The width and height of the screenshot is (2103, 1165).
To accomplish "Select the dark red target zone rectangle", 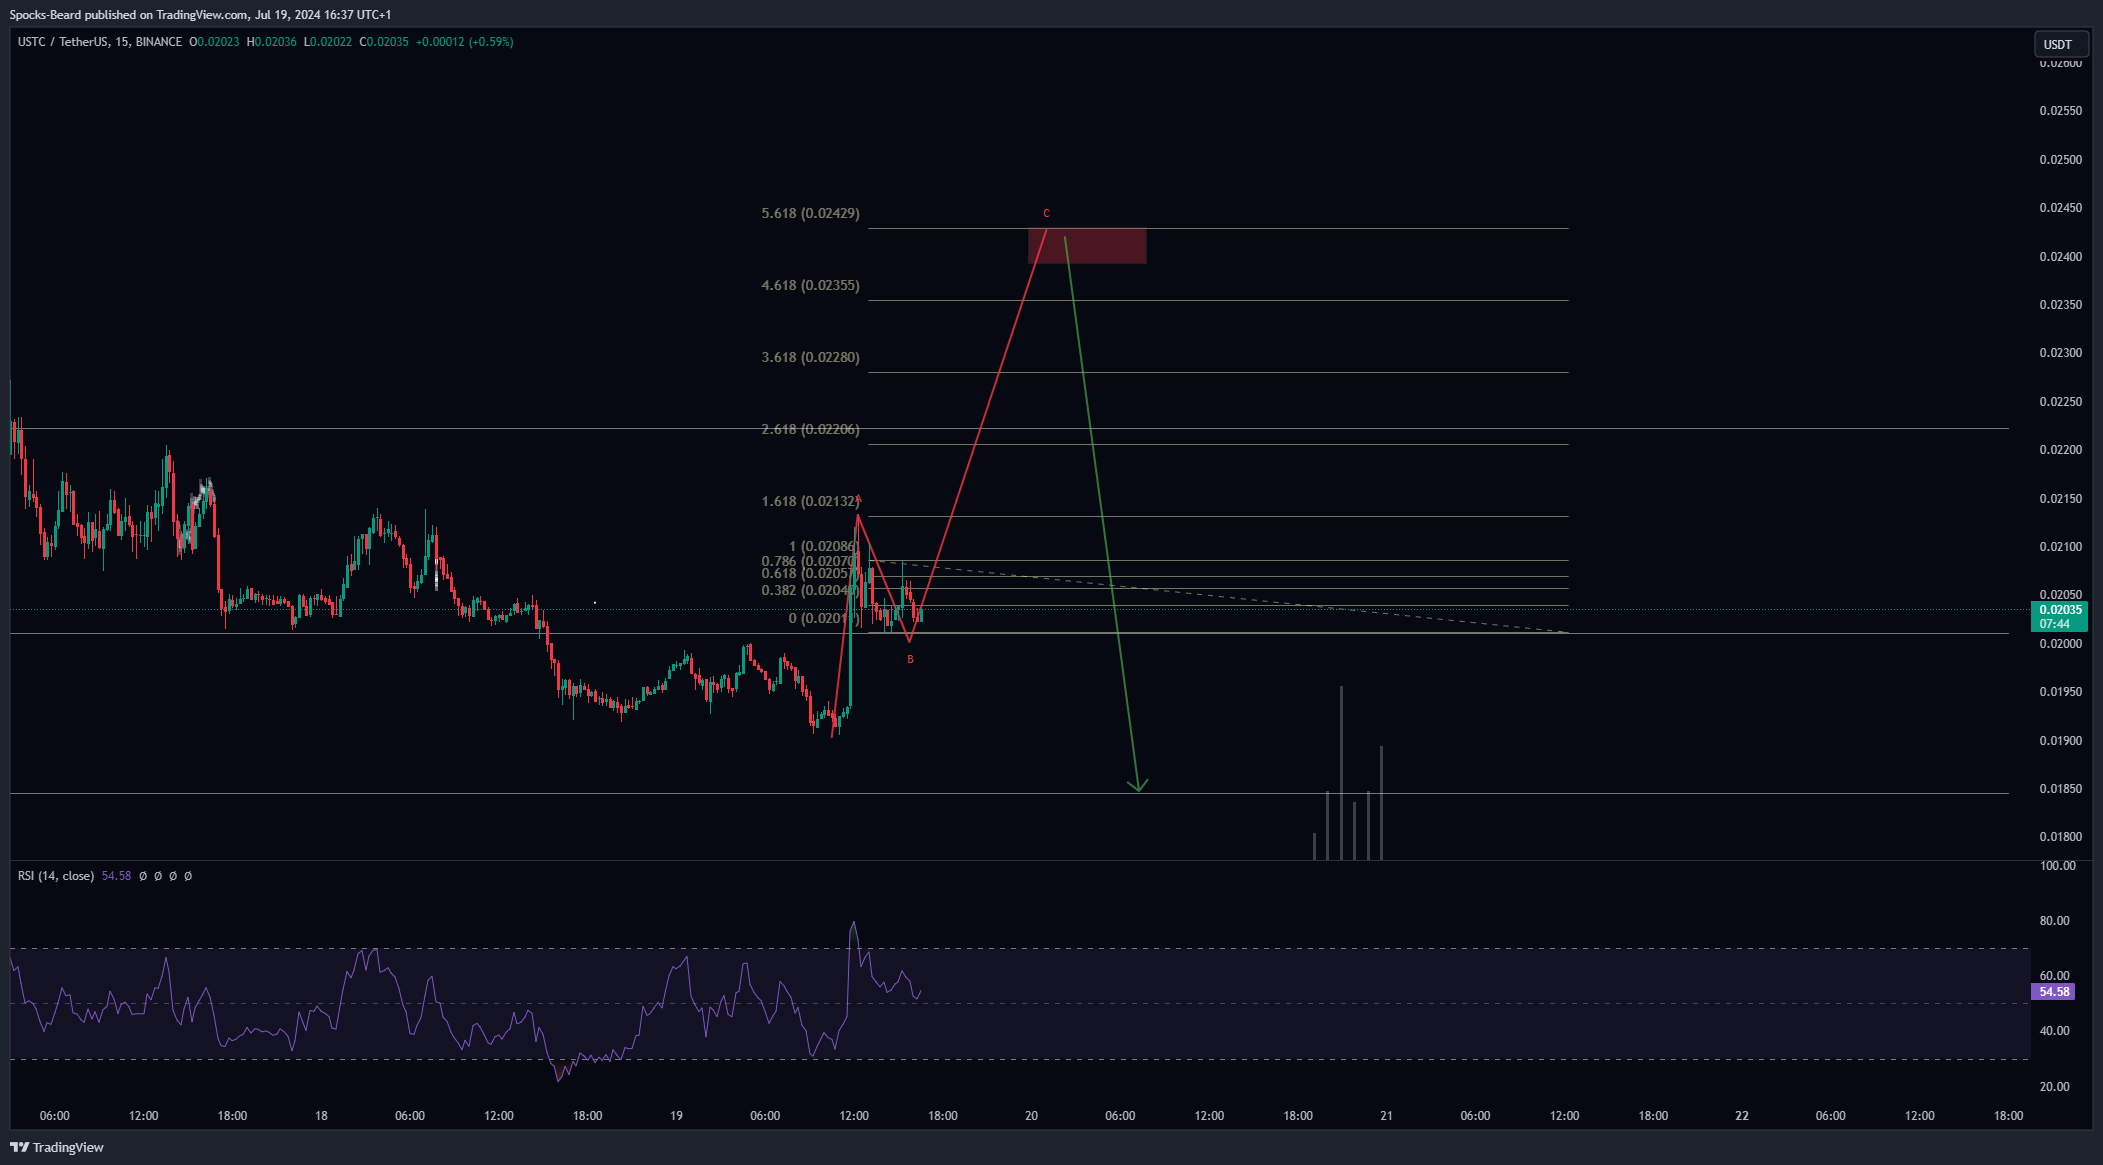I will pyautogui.click(x=1087, y=246).
